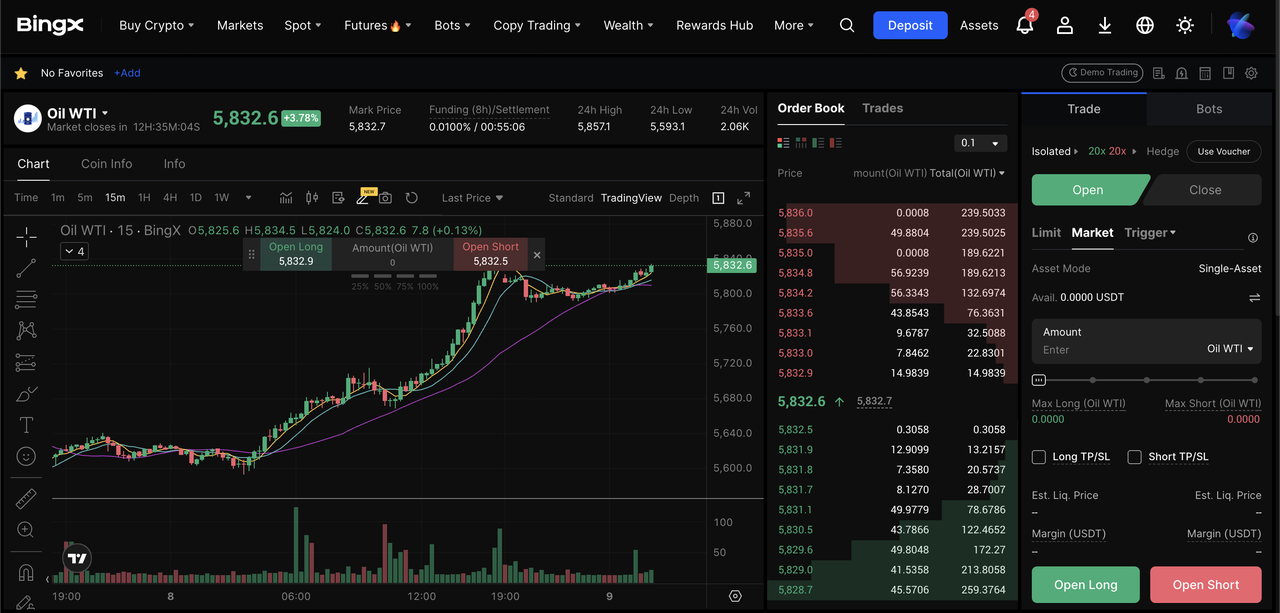Screen dimensions: 1280x613
Task: Choose the ruler measure tool
Action: coord(26,498)
